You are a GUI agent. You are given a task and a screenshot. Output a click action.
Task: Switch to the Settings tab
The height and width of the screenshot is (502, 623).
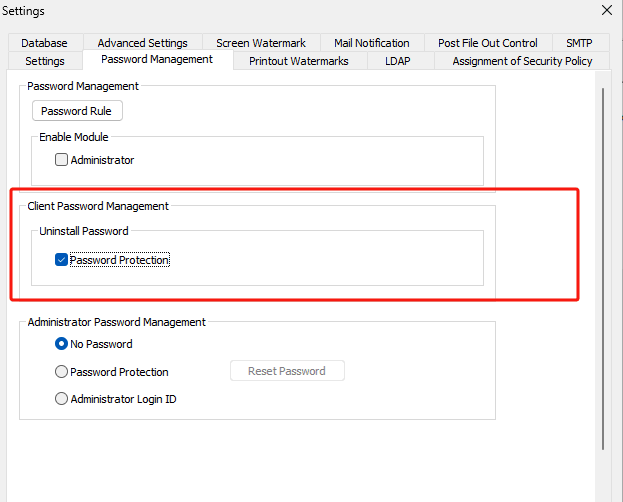45,61
